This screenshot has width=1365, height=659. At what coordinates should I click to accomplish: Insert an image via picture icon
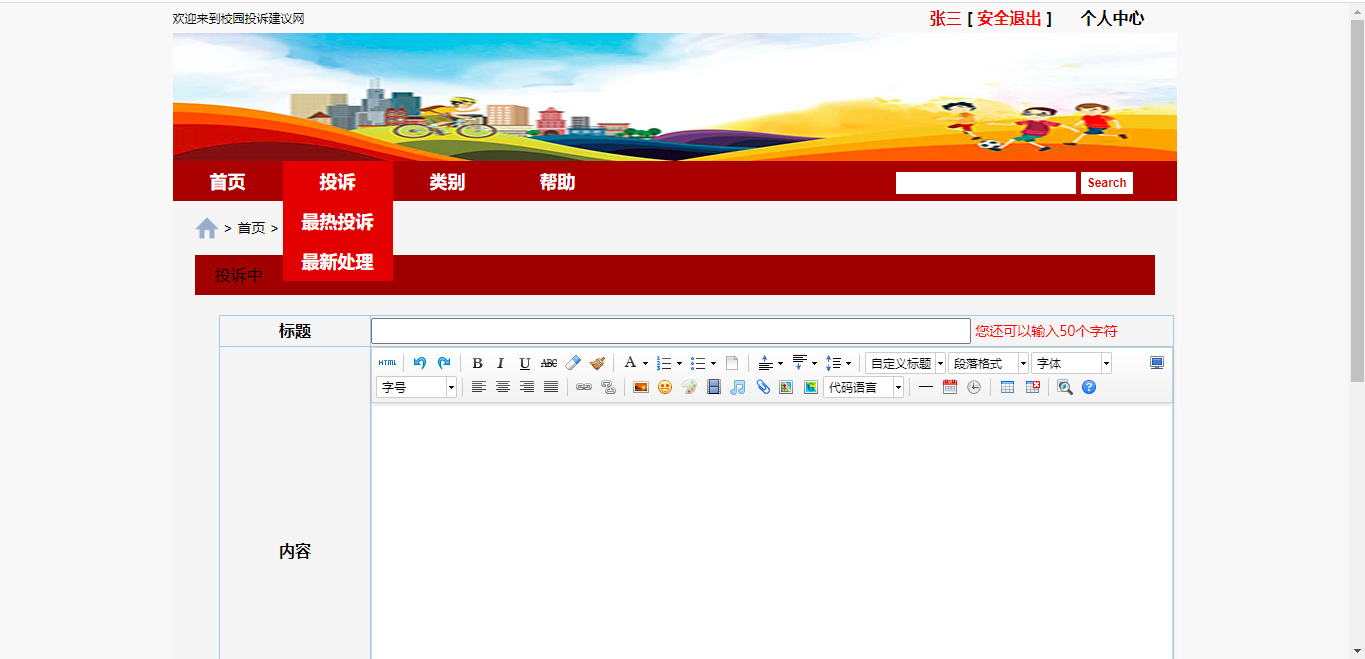click(641, 387)
